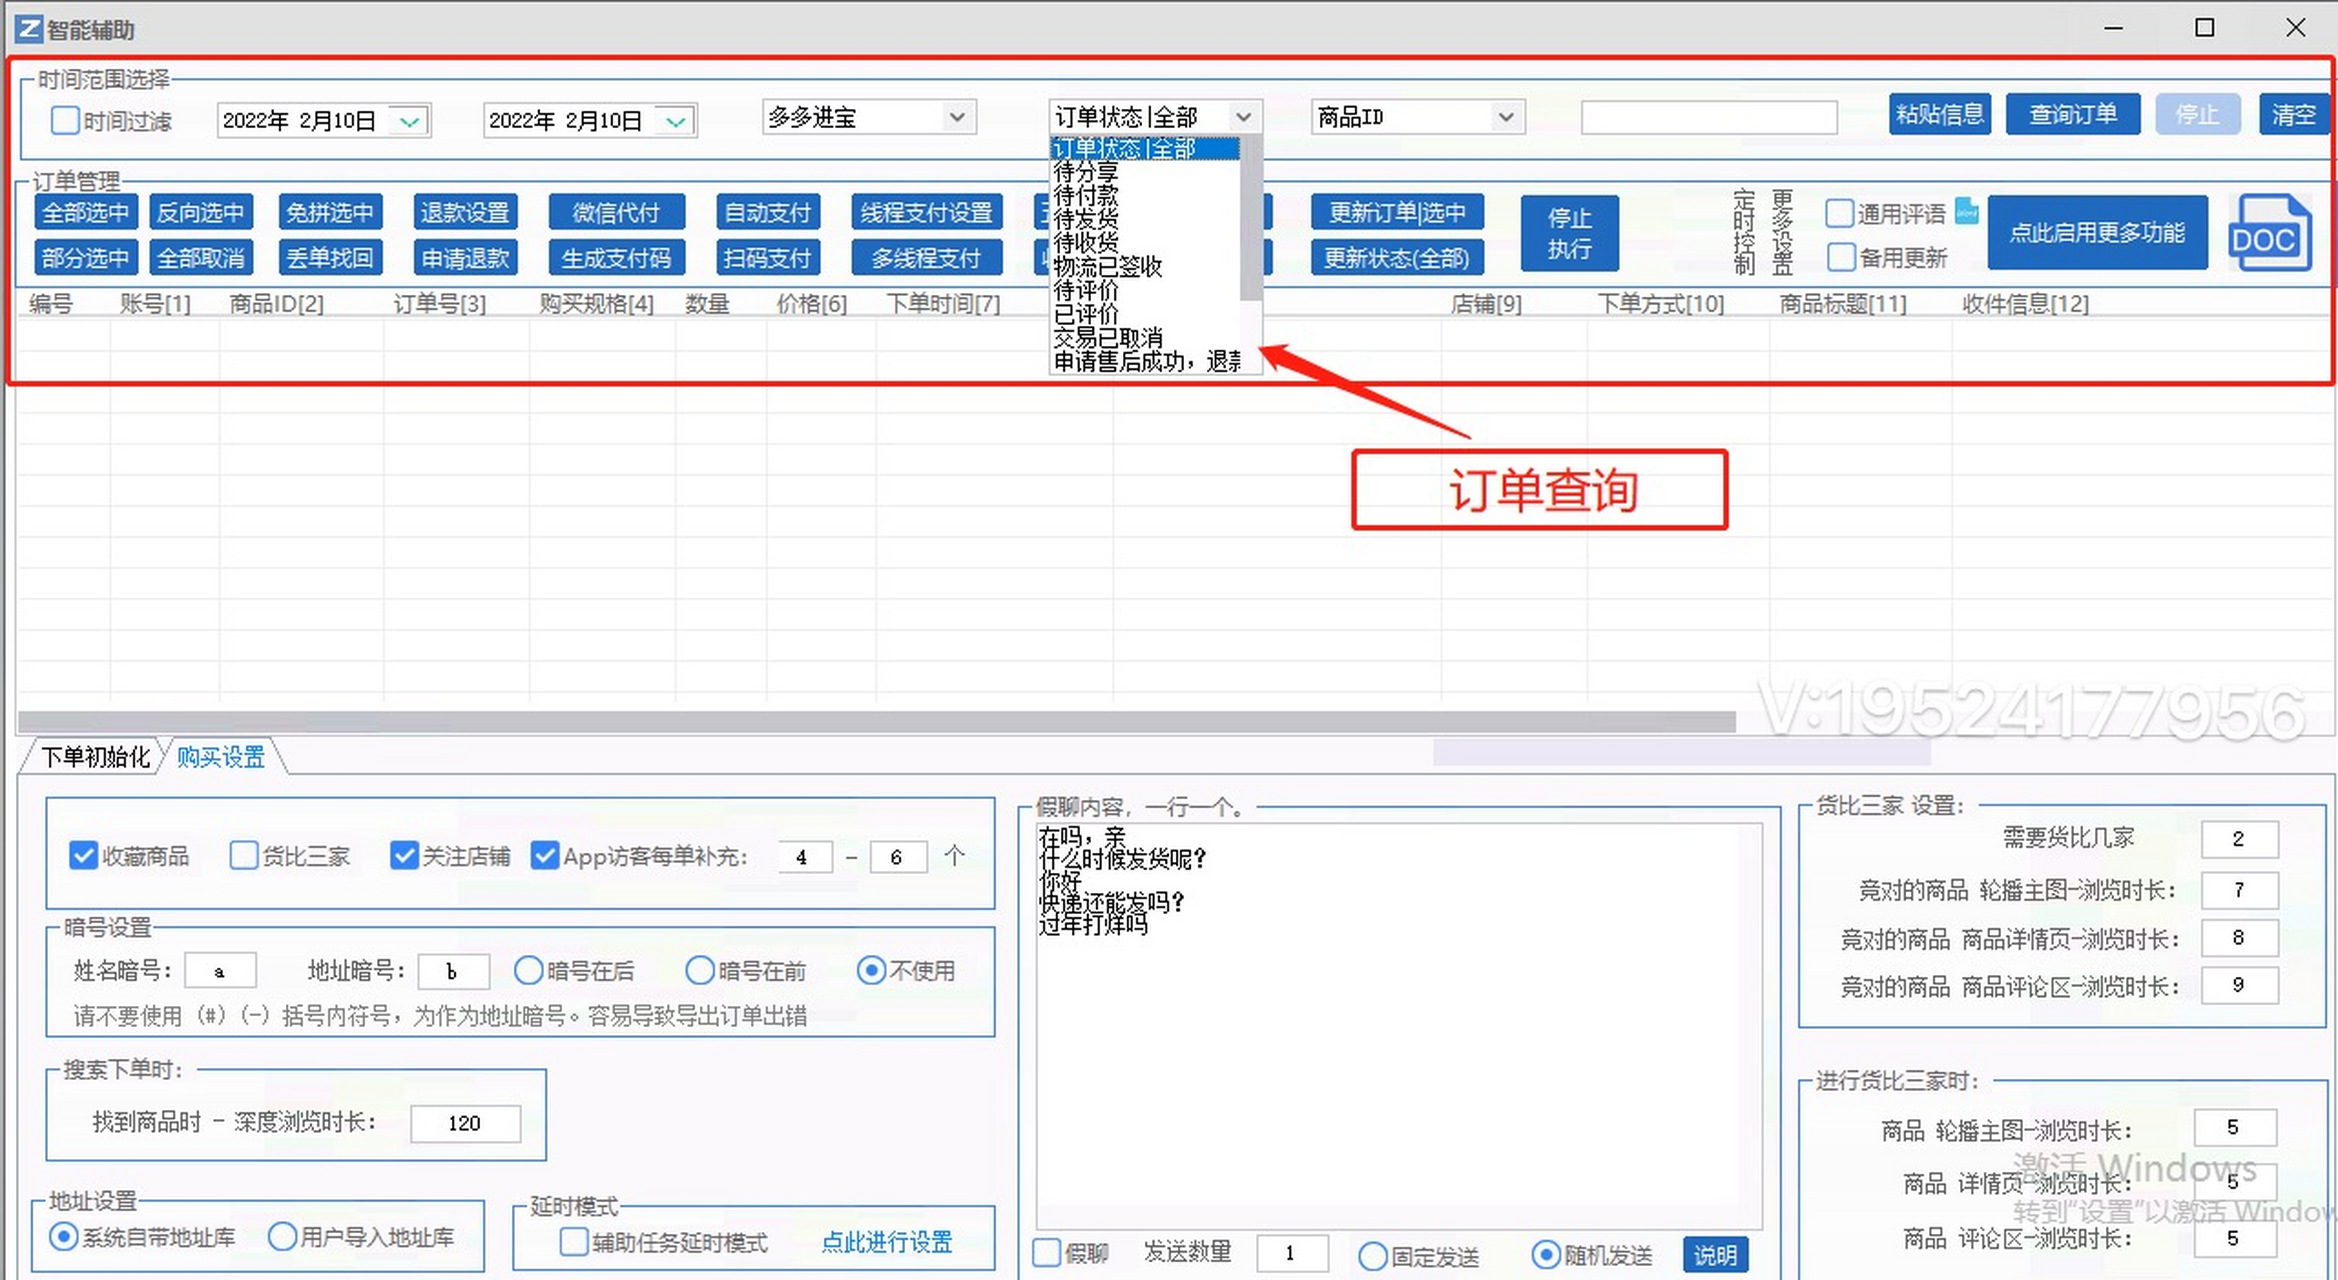Click the 扫码支付 button
The width and height of the screenshot is (2338, 1280).
tap(768, 258)
